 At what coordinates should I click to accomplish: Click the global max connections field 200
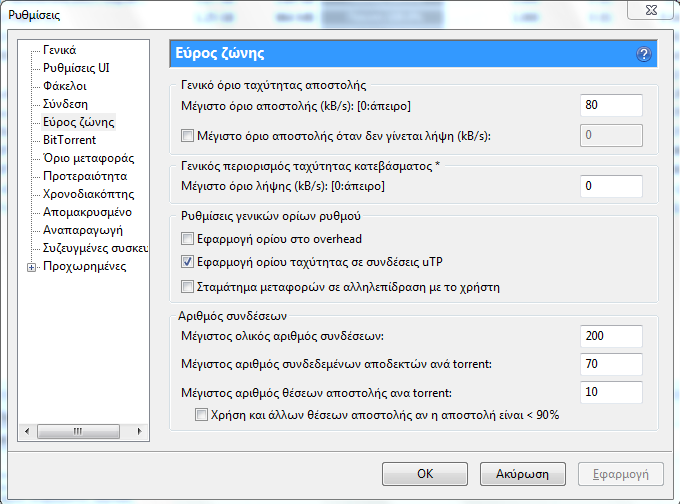611,336
